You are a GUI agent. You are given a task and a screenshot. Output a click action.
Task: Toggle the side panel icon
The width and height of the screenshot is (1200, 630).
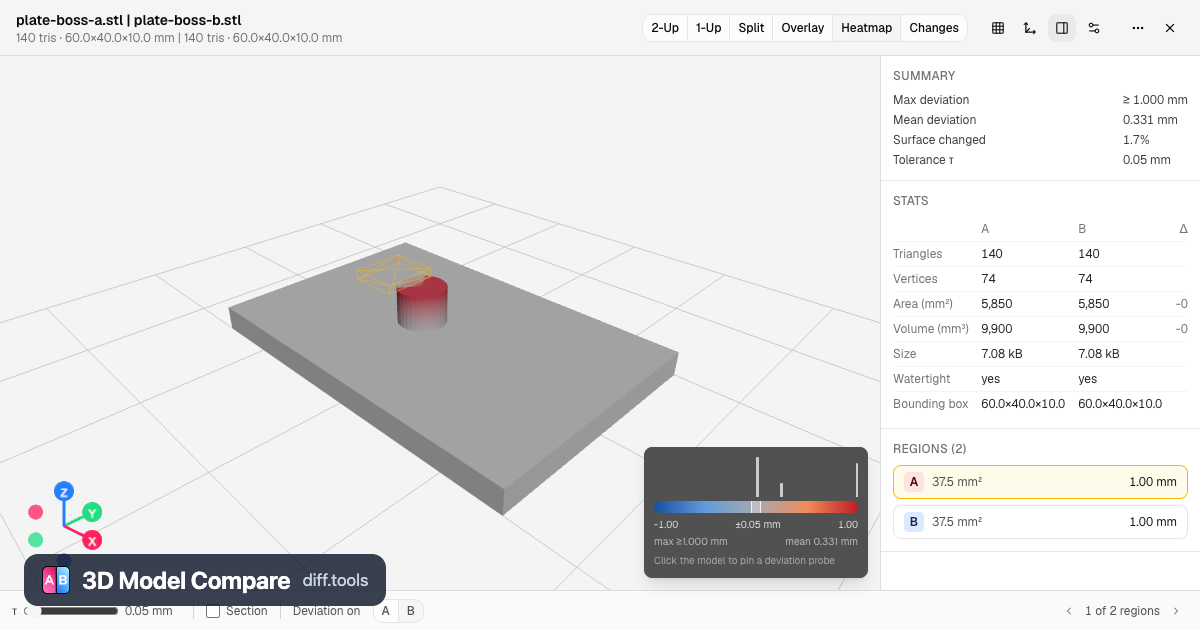pyautogui.click(x=1062, y=28)
